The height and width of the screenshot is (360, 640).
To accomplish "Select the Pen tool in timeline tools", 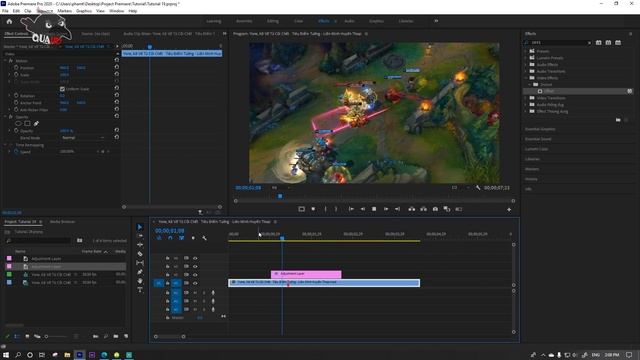I will [140, 272].
